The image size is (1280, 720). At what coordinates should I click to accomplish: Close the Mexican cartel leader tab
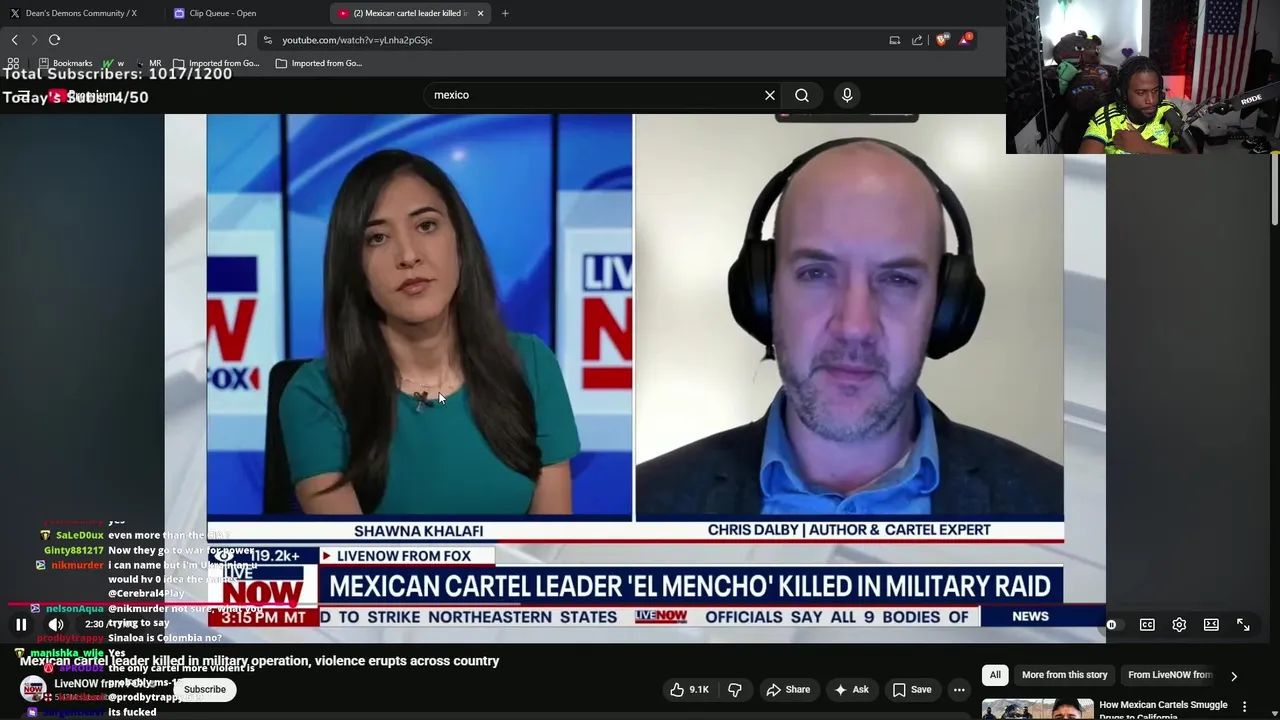[x=480, y=13]
